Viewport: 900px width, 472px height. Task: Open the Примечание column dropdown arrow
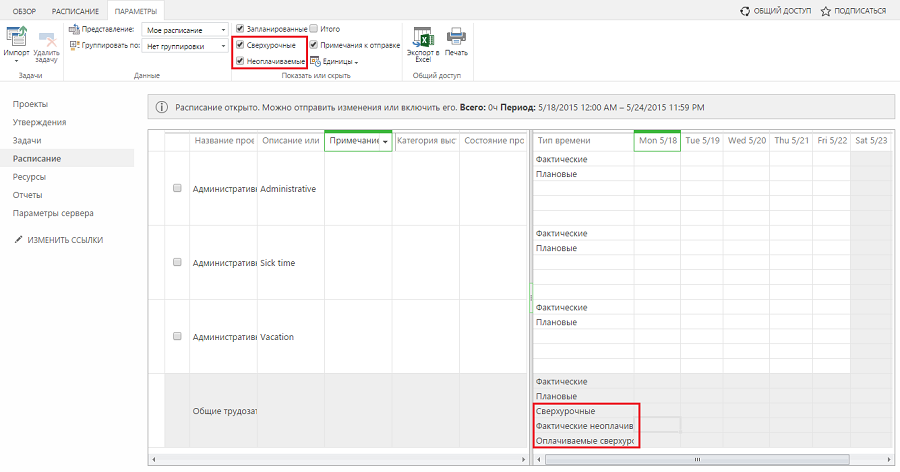tap(385, 141)
